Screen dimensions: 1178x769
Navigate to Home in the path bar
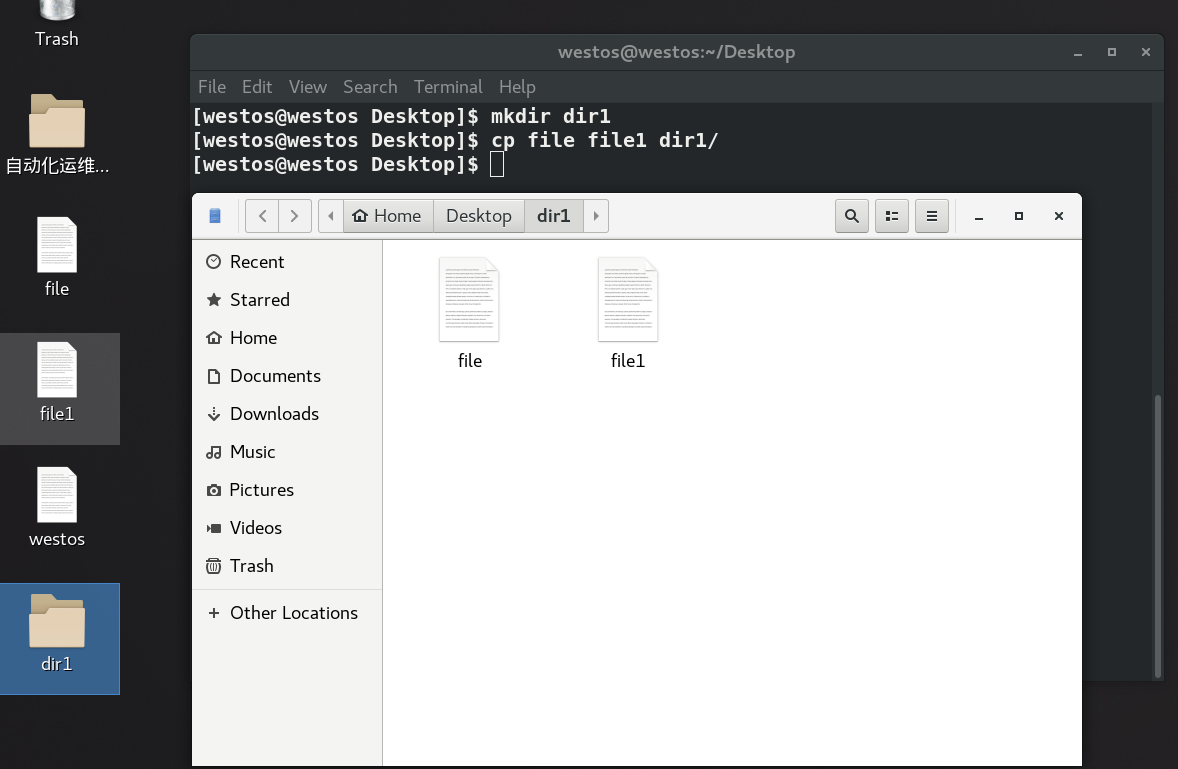pyautogui.click(x=388, y=216)
